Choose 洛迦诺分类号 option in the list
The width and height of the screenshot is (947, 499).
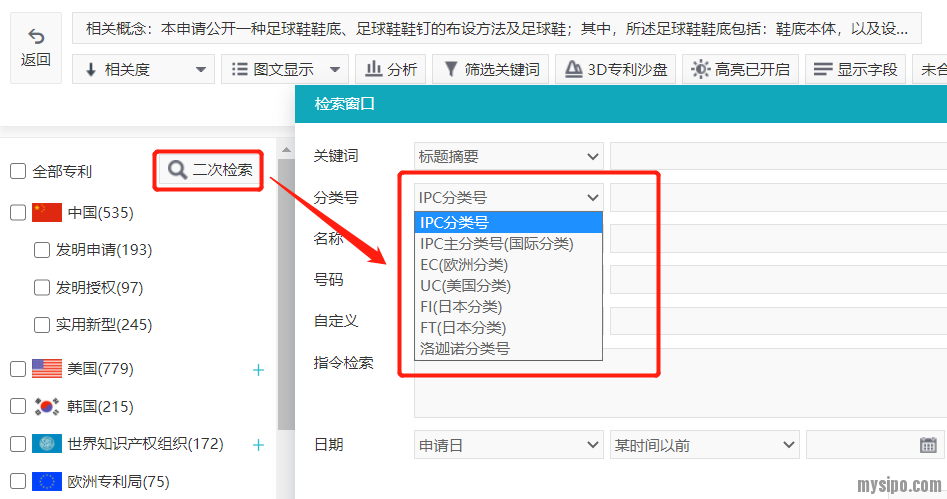point(465,349)
